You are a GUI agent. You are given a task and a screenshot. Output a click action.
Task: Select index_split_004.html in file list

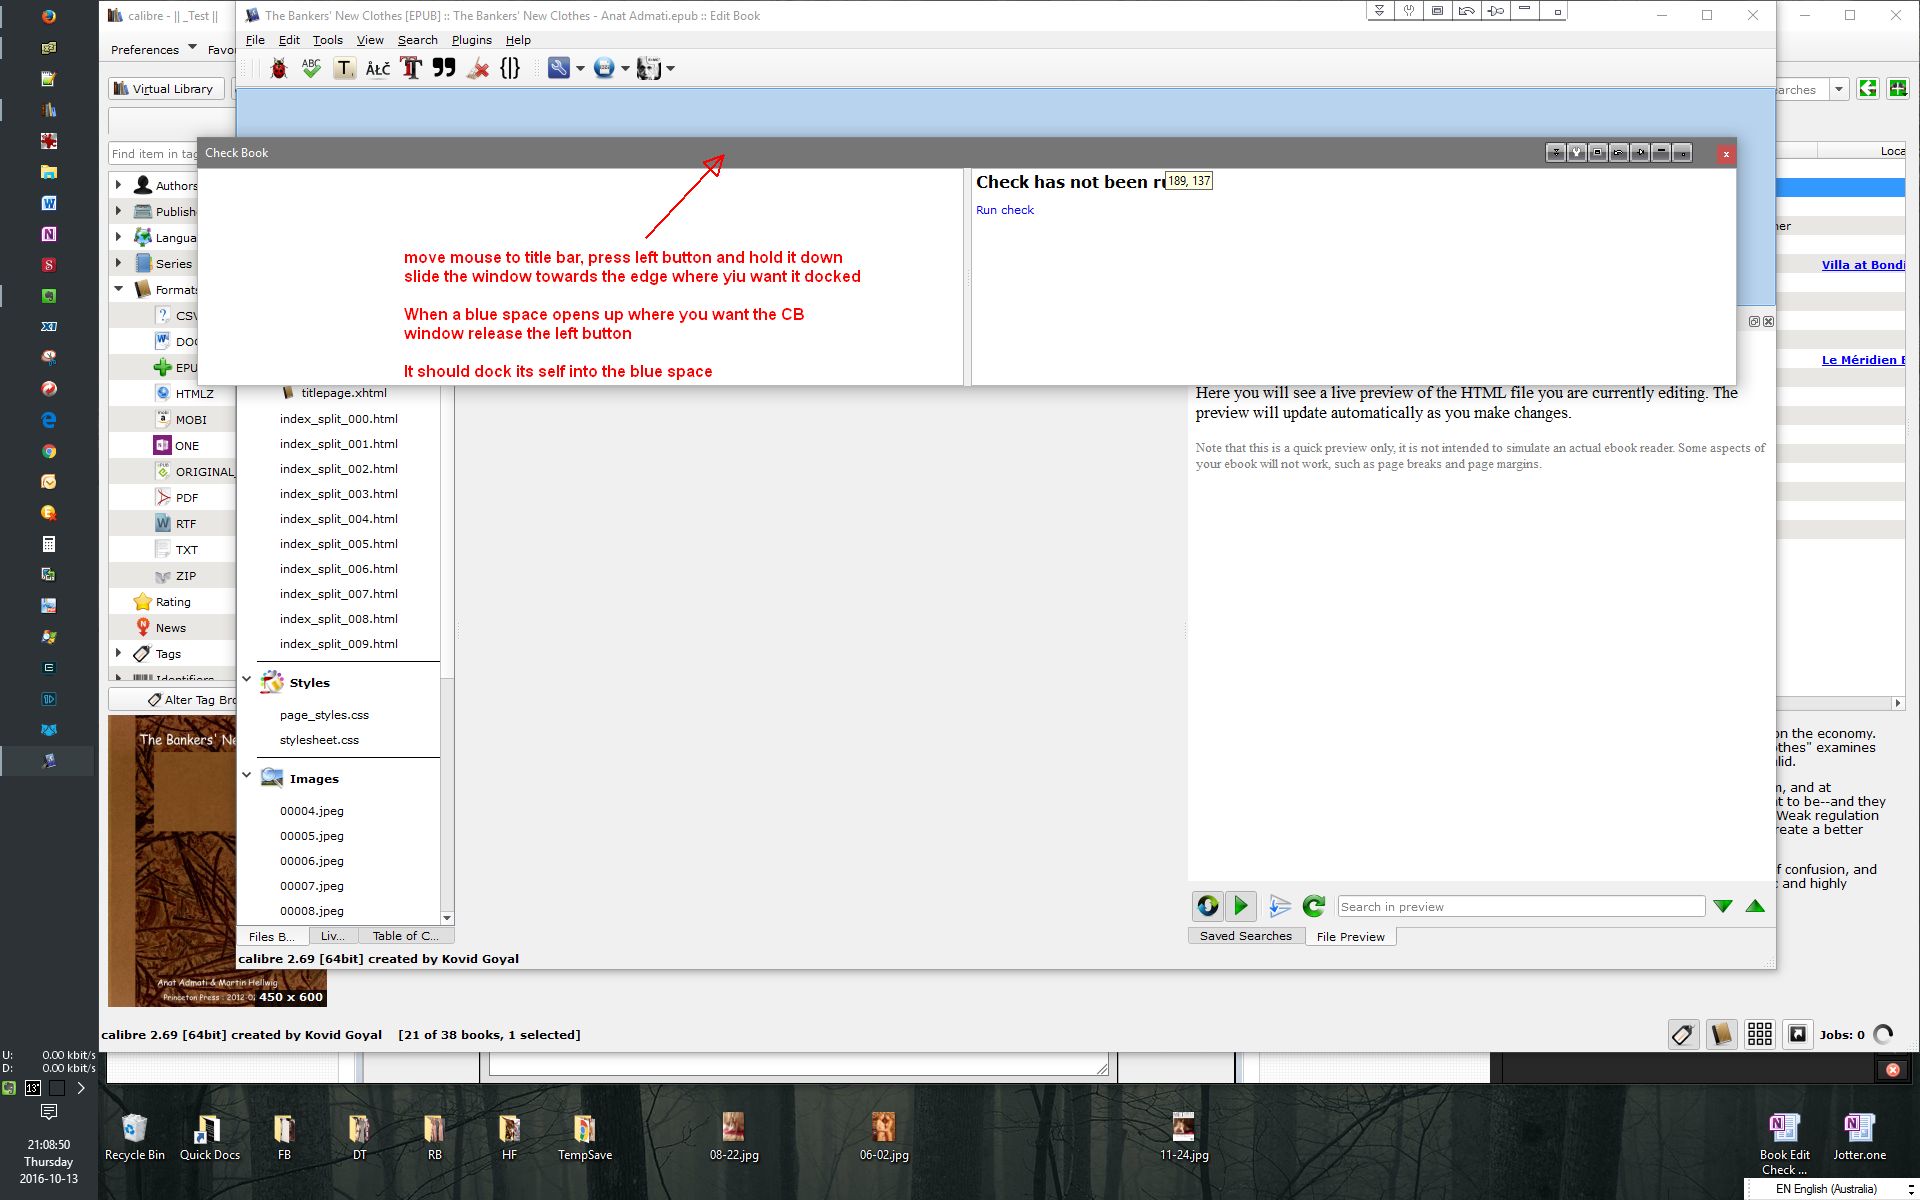(338, 519)
